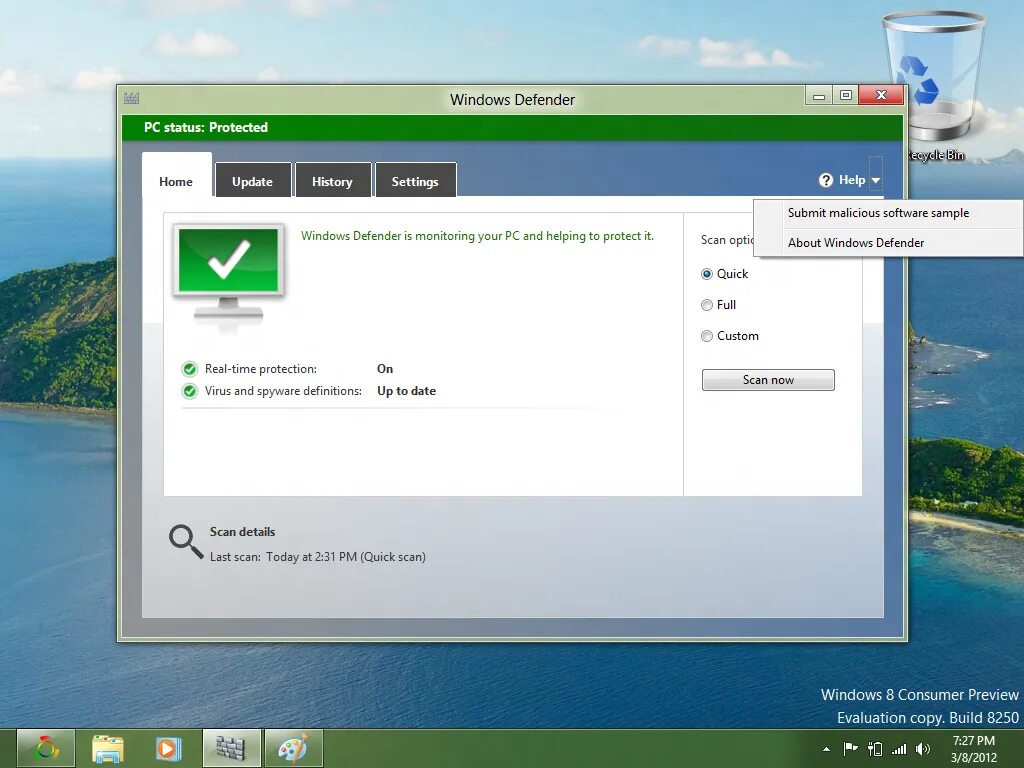This screenshot has width=1024, height=768.
Task: Click the 'Up to date' definitions value
Action: click(x=406, y=391)
